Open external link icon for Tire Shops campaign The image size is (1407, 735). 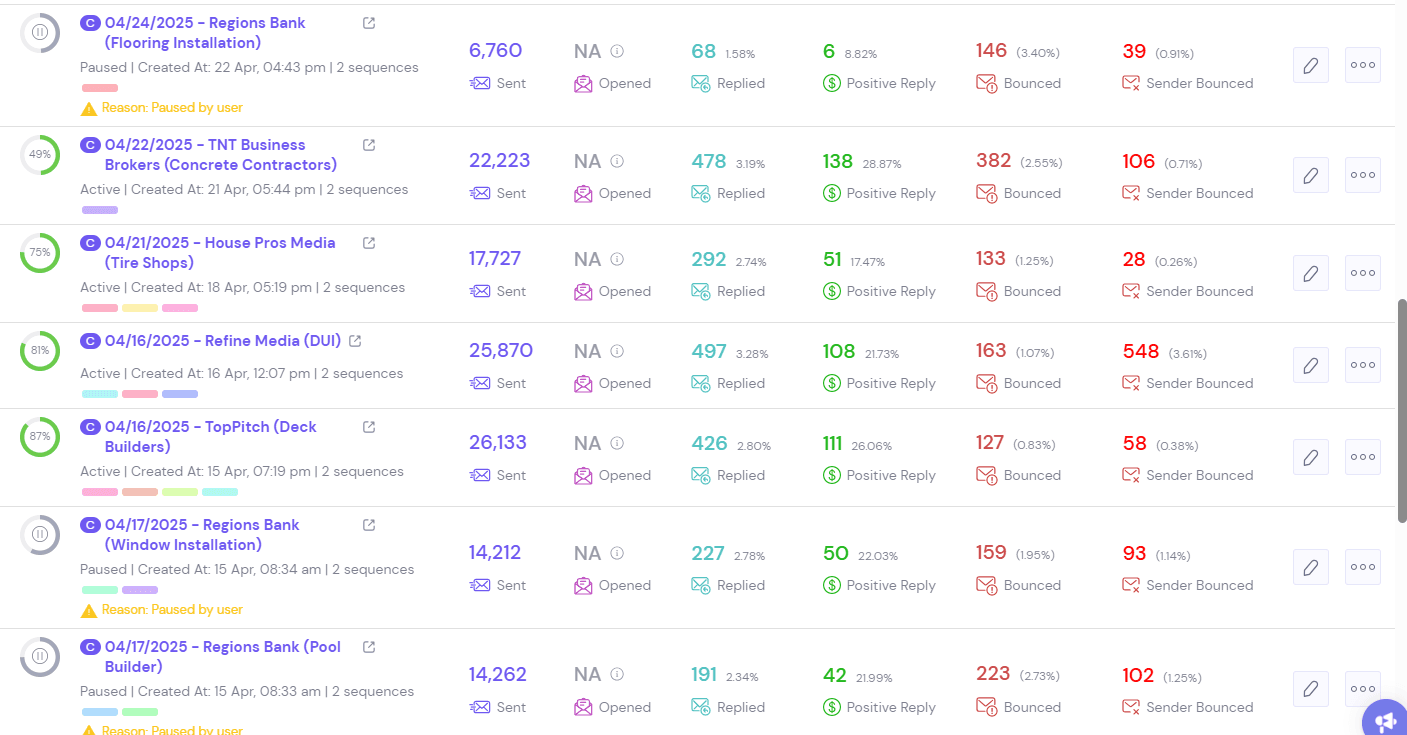coord(369,243)
